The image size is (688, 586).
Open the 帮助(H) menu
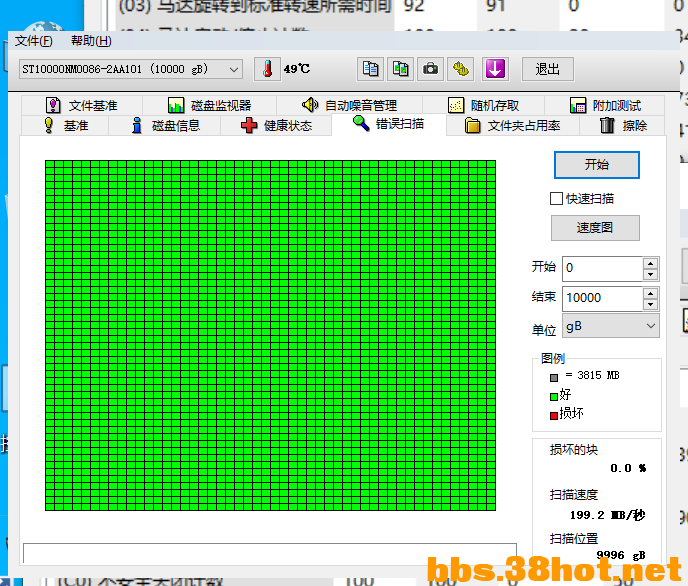click(x=91, y=41)
